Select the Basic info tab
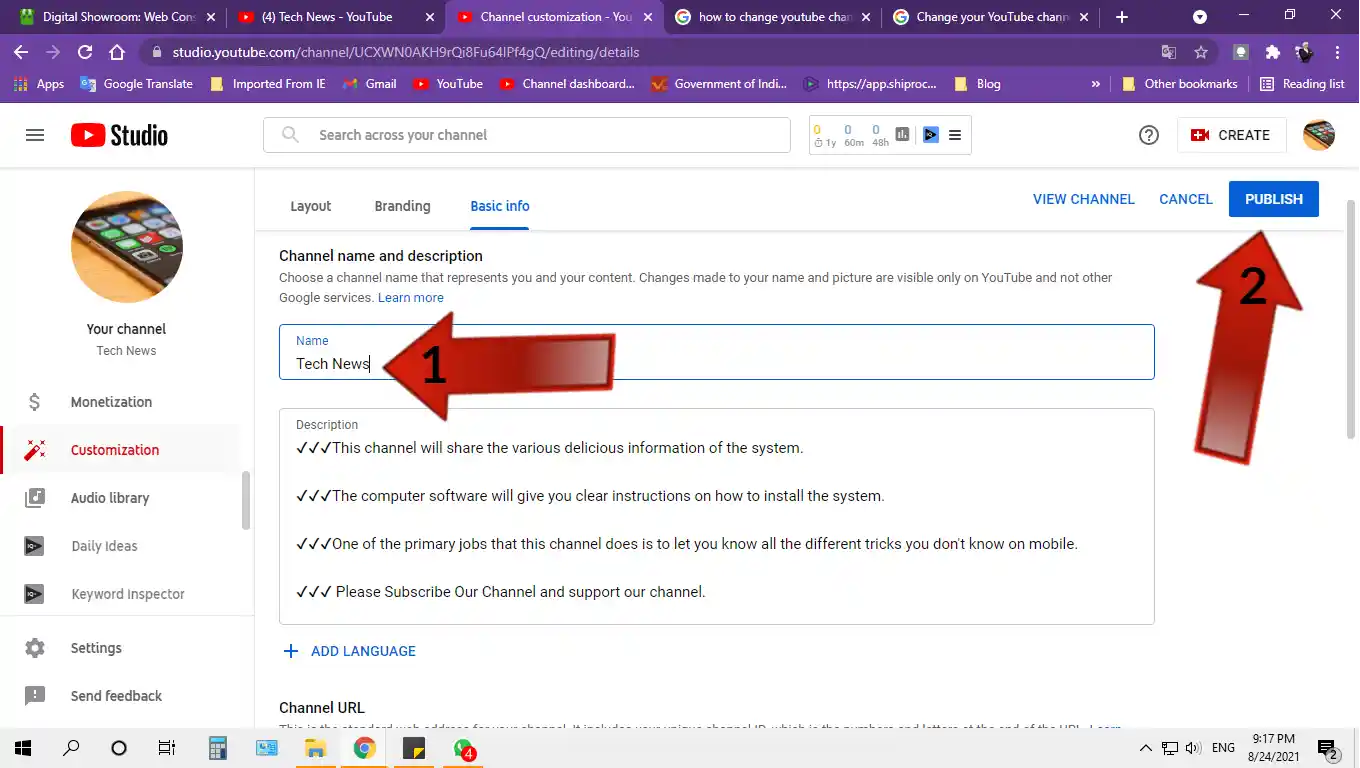 (500, 206)
